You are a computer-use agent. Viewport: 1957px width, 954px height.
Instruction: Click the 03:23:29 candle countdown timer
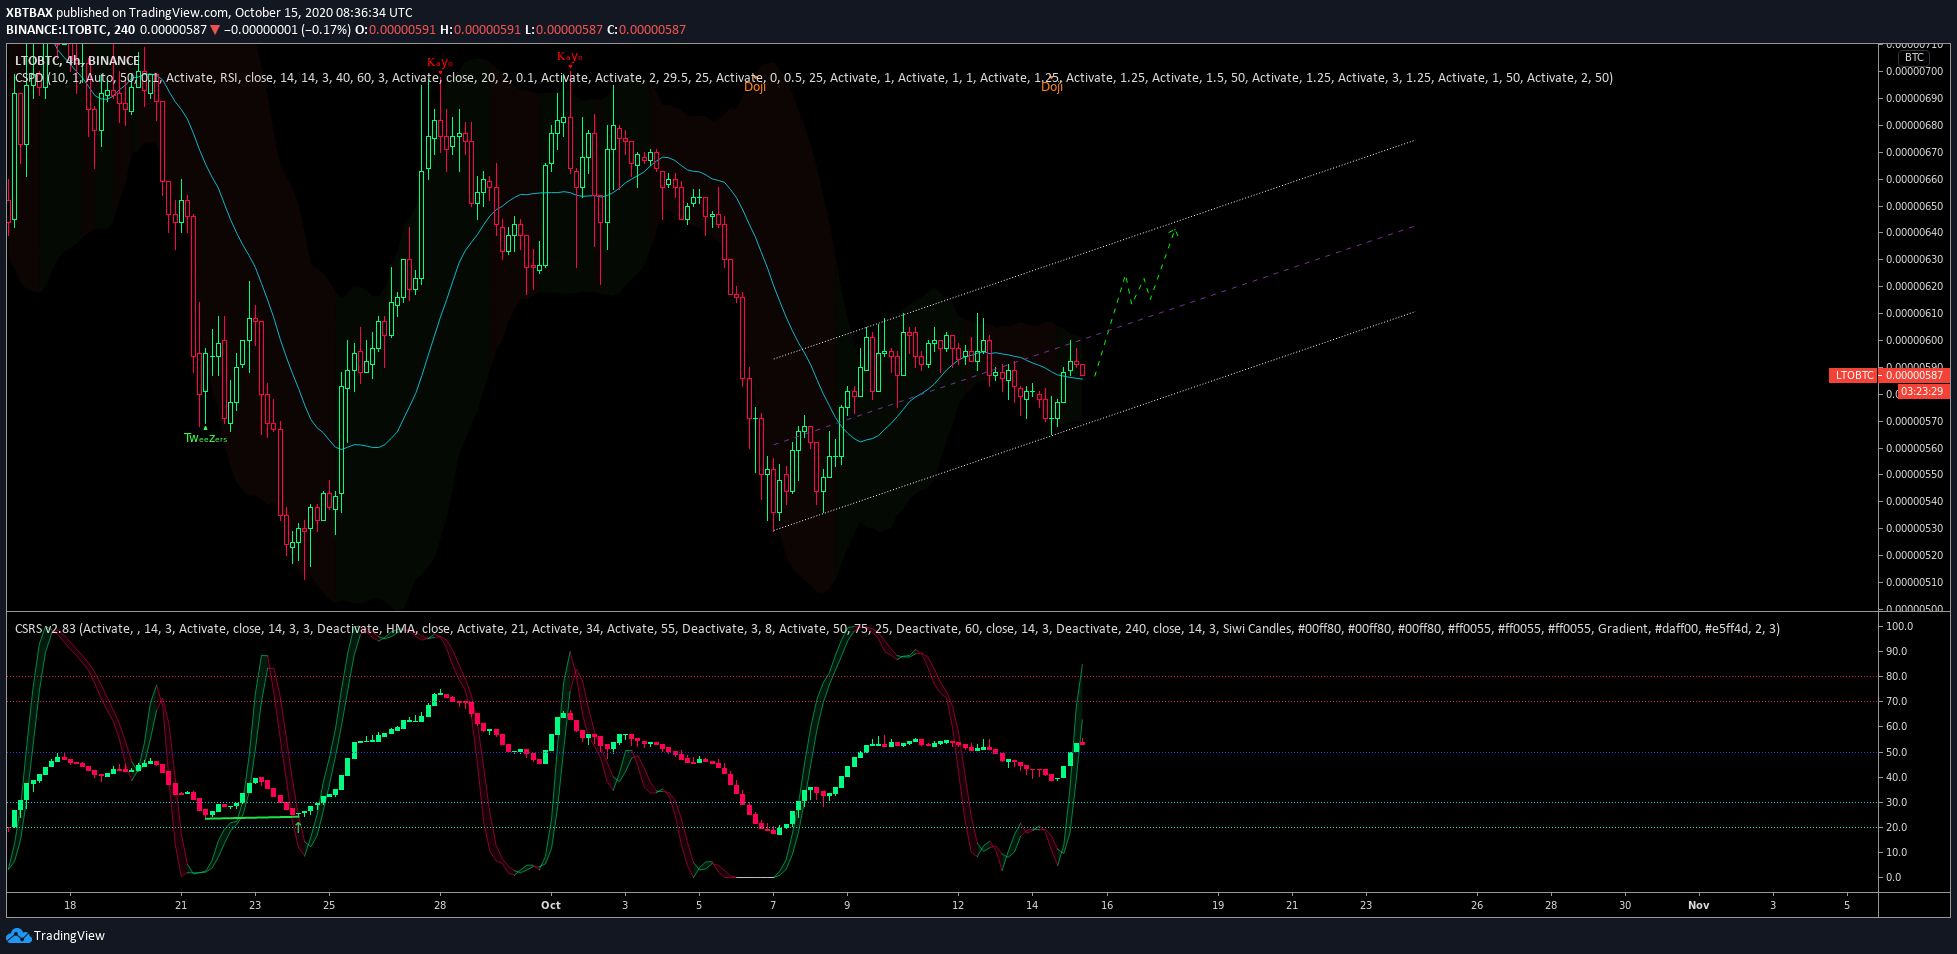1922,392
